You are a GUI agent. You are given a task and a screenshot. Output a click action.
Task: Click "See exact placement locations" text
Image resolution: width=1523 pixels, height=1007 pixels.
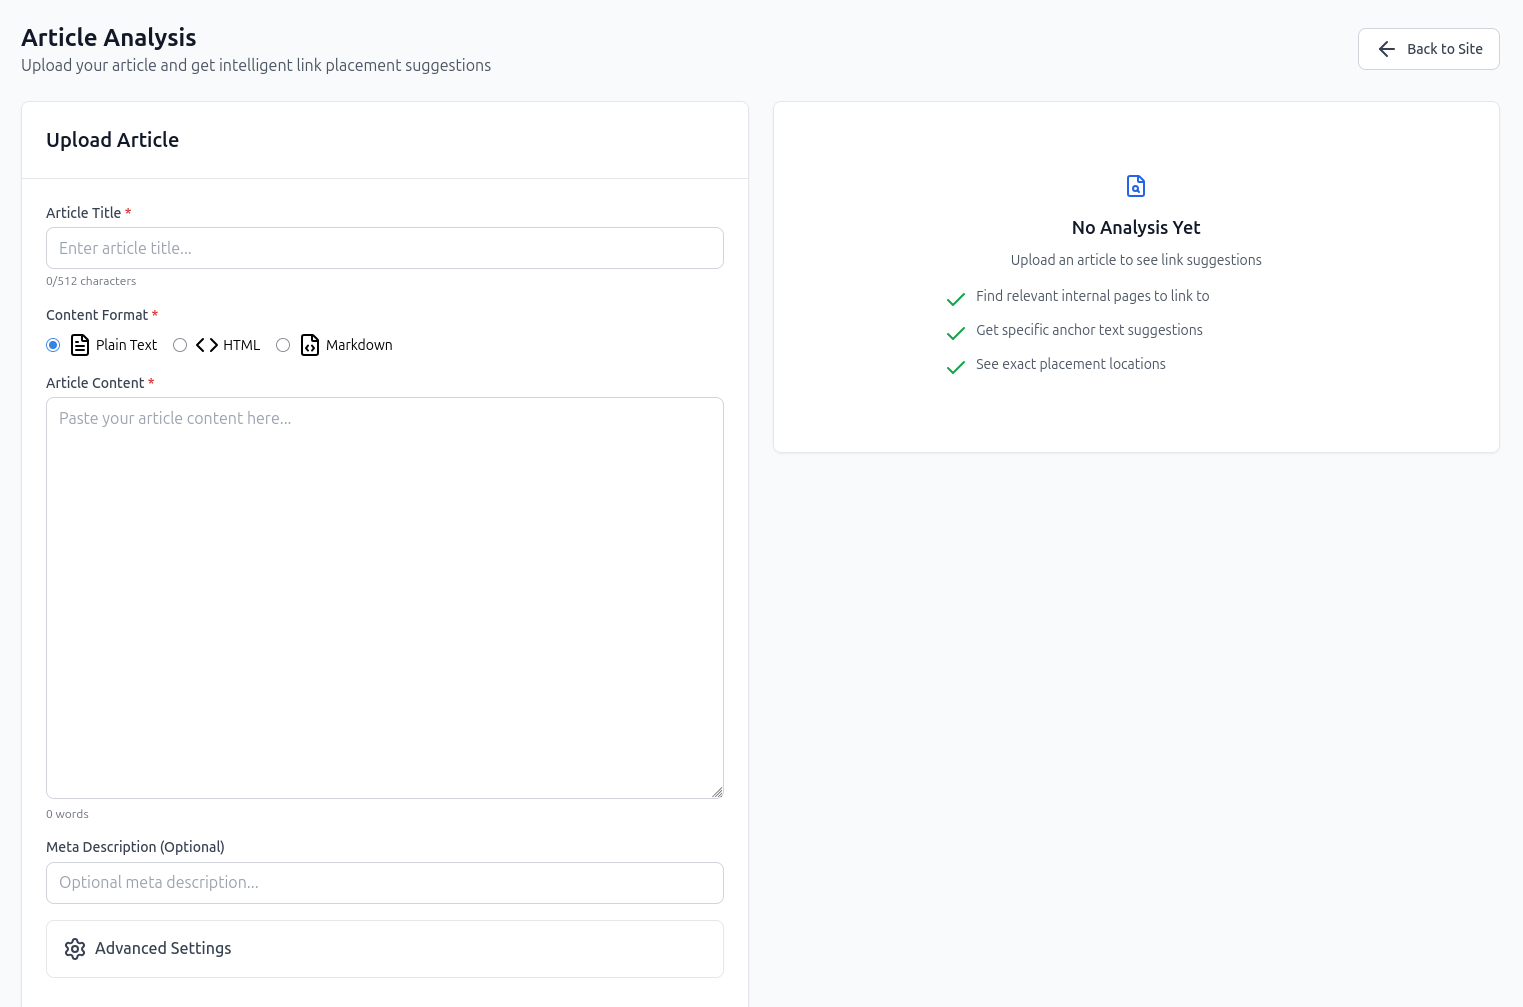tap(1071, 364)
